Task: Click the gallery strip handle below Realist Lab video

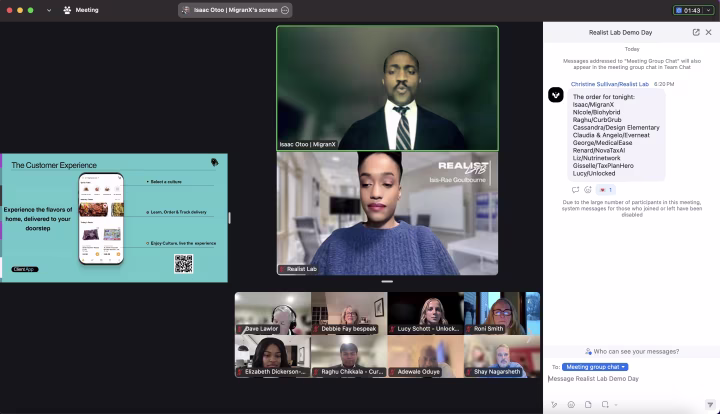Action: (387, 281)
